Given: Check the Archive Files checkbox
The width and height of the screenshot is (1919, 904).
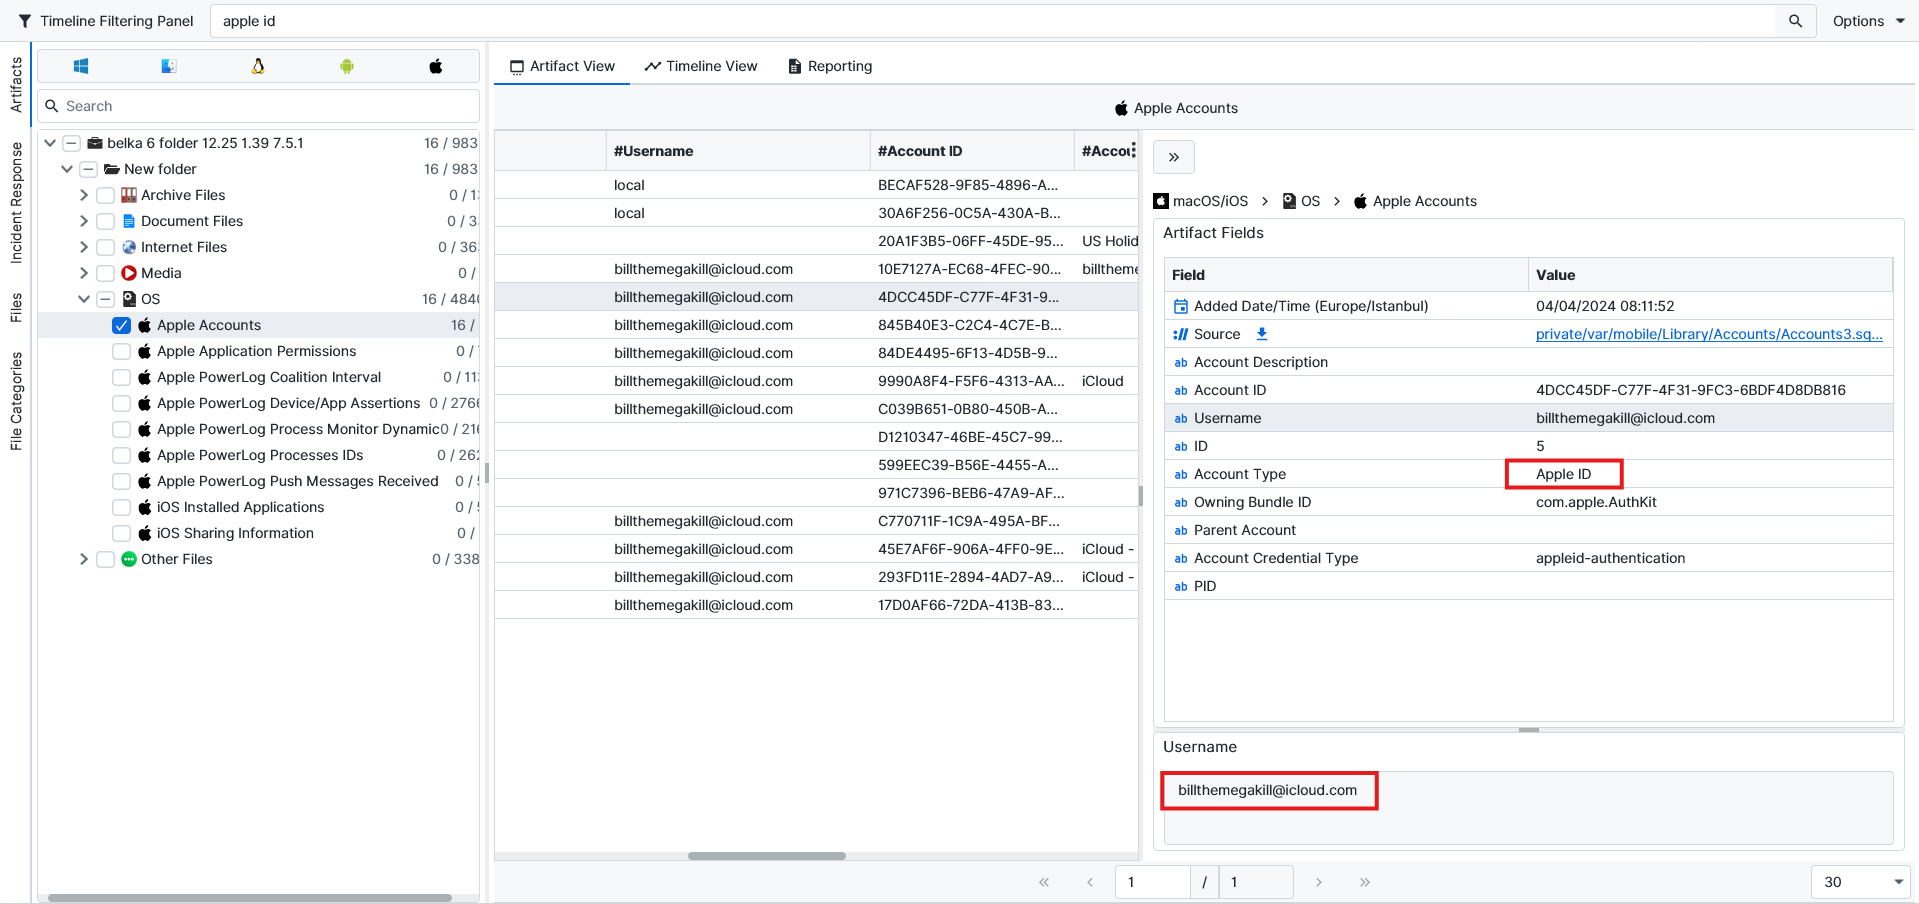Looking at the screenshot, I should [106, 195].
